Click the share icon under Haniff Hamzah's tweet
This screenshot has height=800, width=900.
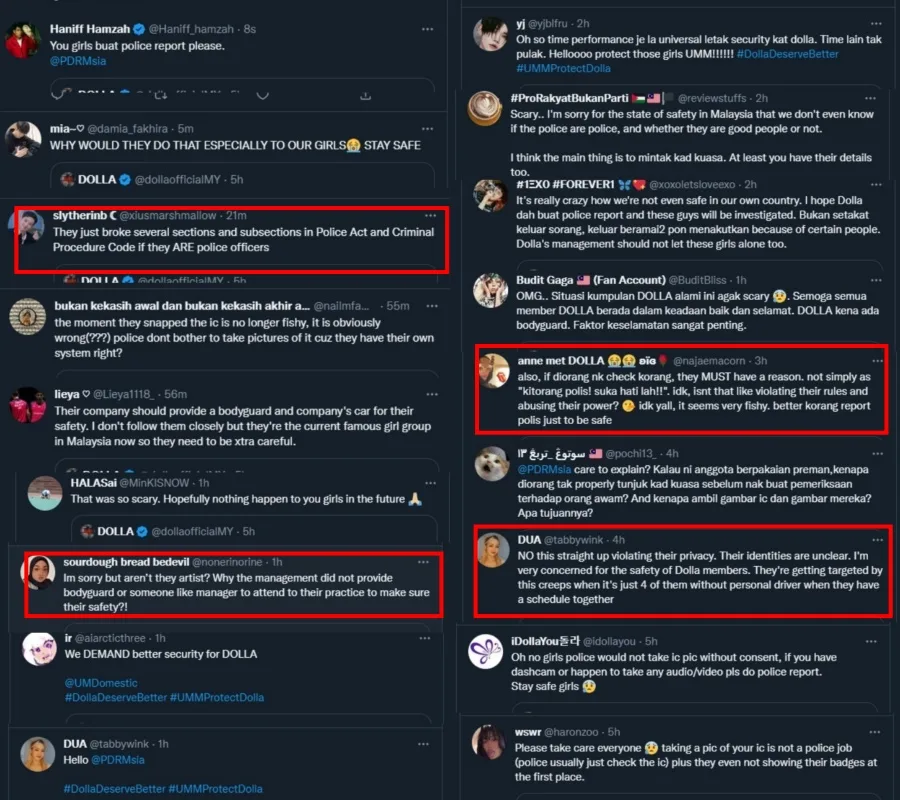(x=366, y=96)
